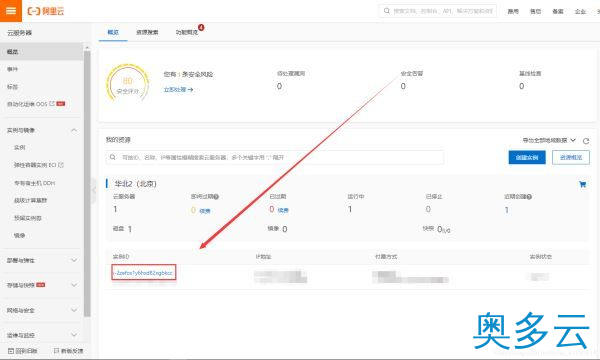Open 事件 in the sidebar
Viewport: 600px width, 360px height.
click(13, 69)
